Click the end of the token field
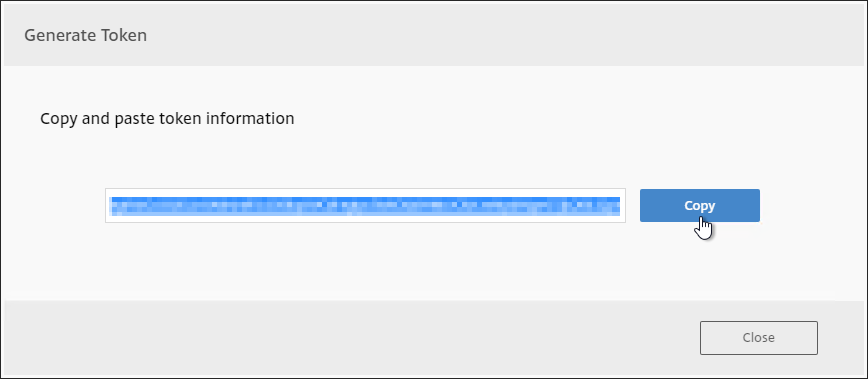The height and width of the screenshot is (379, 868). click(617, 205)
